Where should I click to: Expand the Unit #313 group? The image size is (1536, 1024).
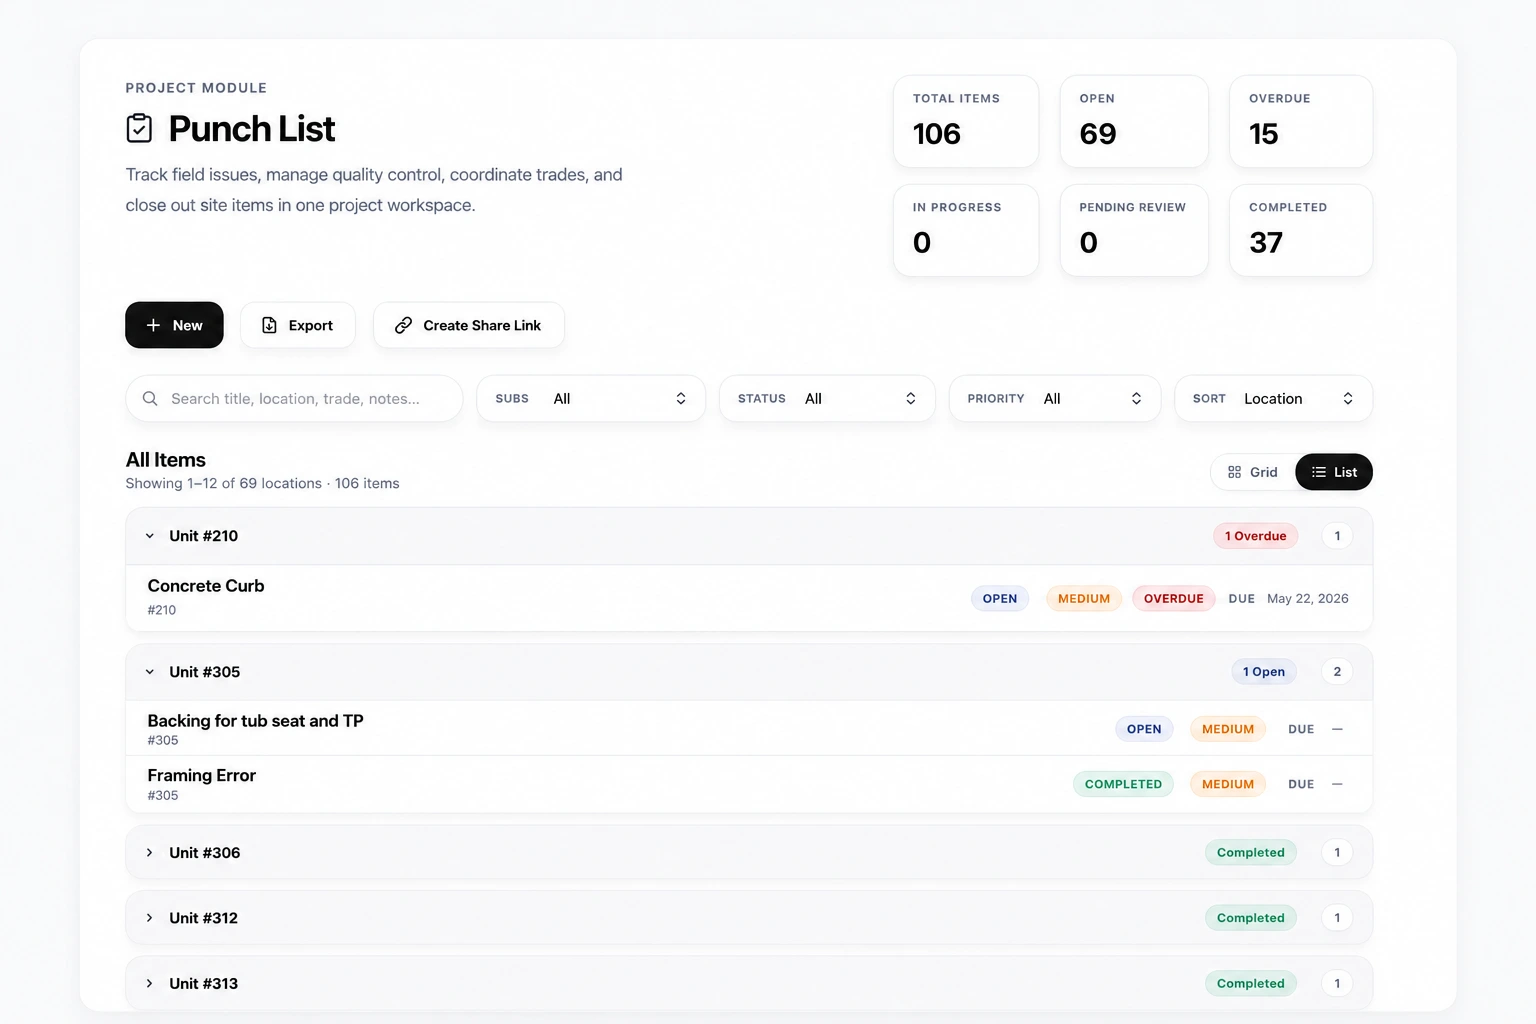(150, 984)
